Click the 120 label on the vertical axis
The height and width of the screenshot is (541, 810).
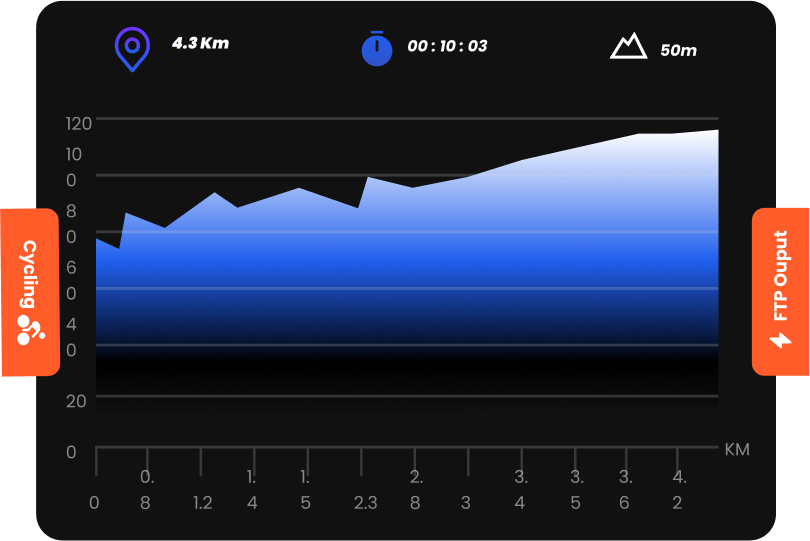pyautogui.click(x=79, y=124)
